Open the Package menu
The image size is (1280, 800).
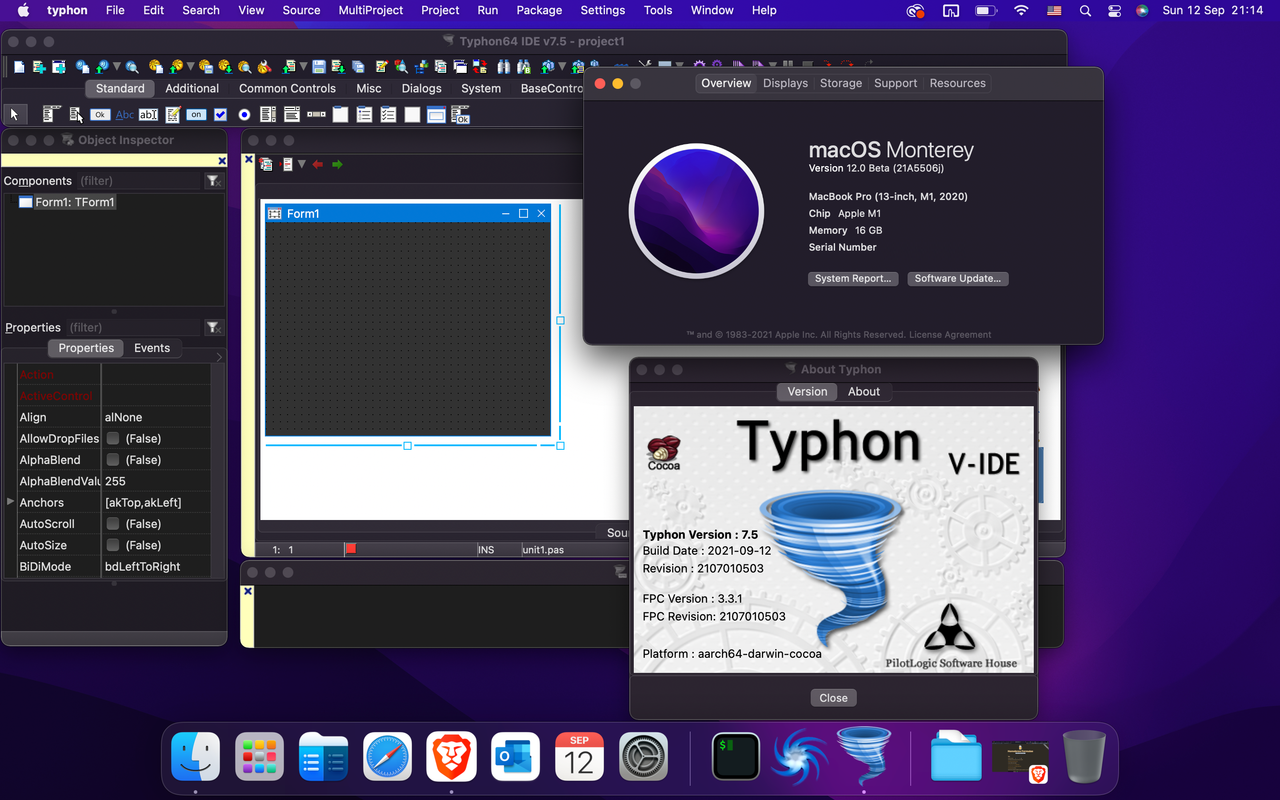click(x=539, y=10)
